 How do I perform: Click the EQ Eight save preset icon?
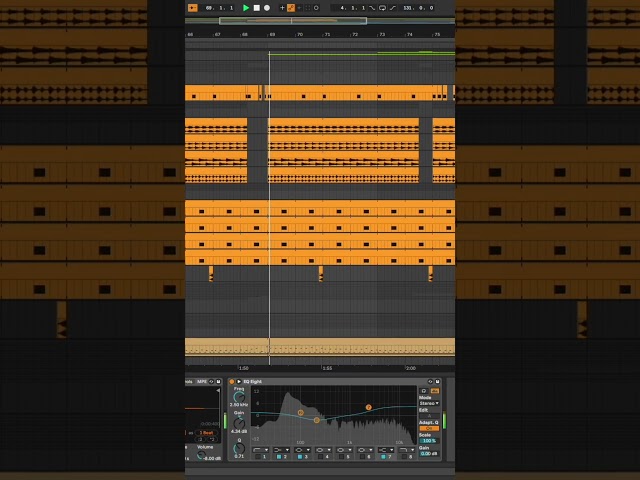click(438, 382)
